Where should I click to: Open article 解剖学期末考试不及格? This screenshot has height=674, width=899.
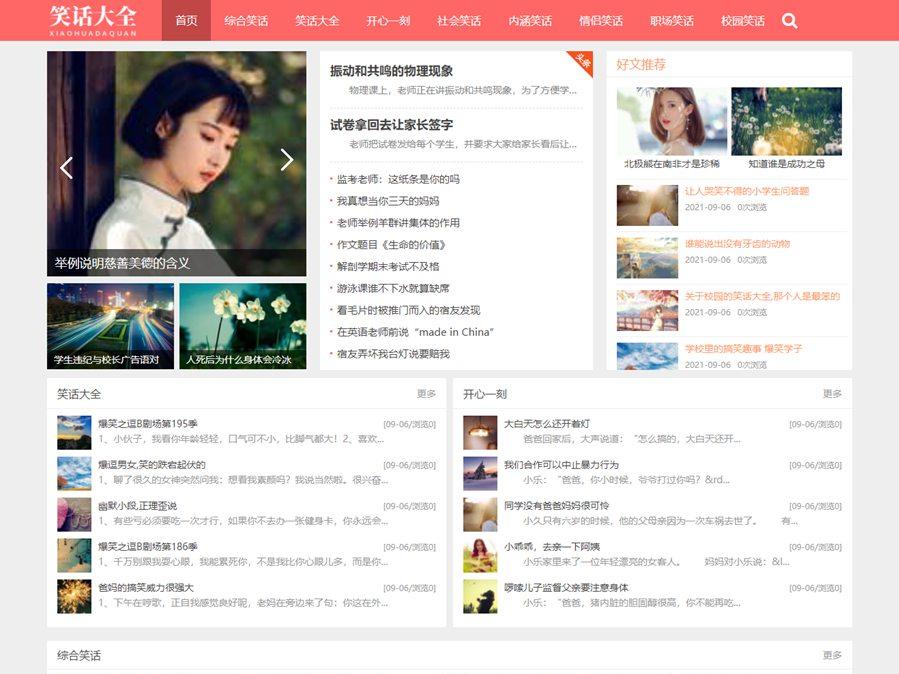[388, 267]
